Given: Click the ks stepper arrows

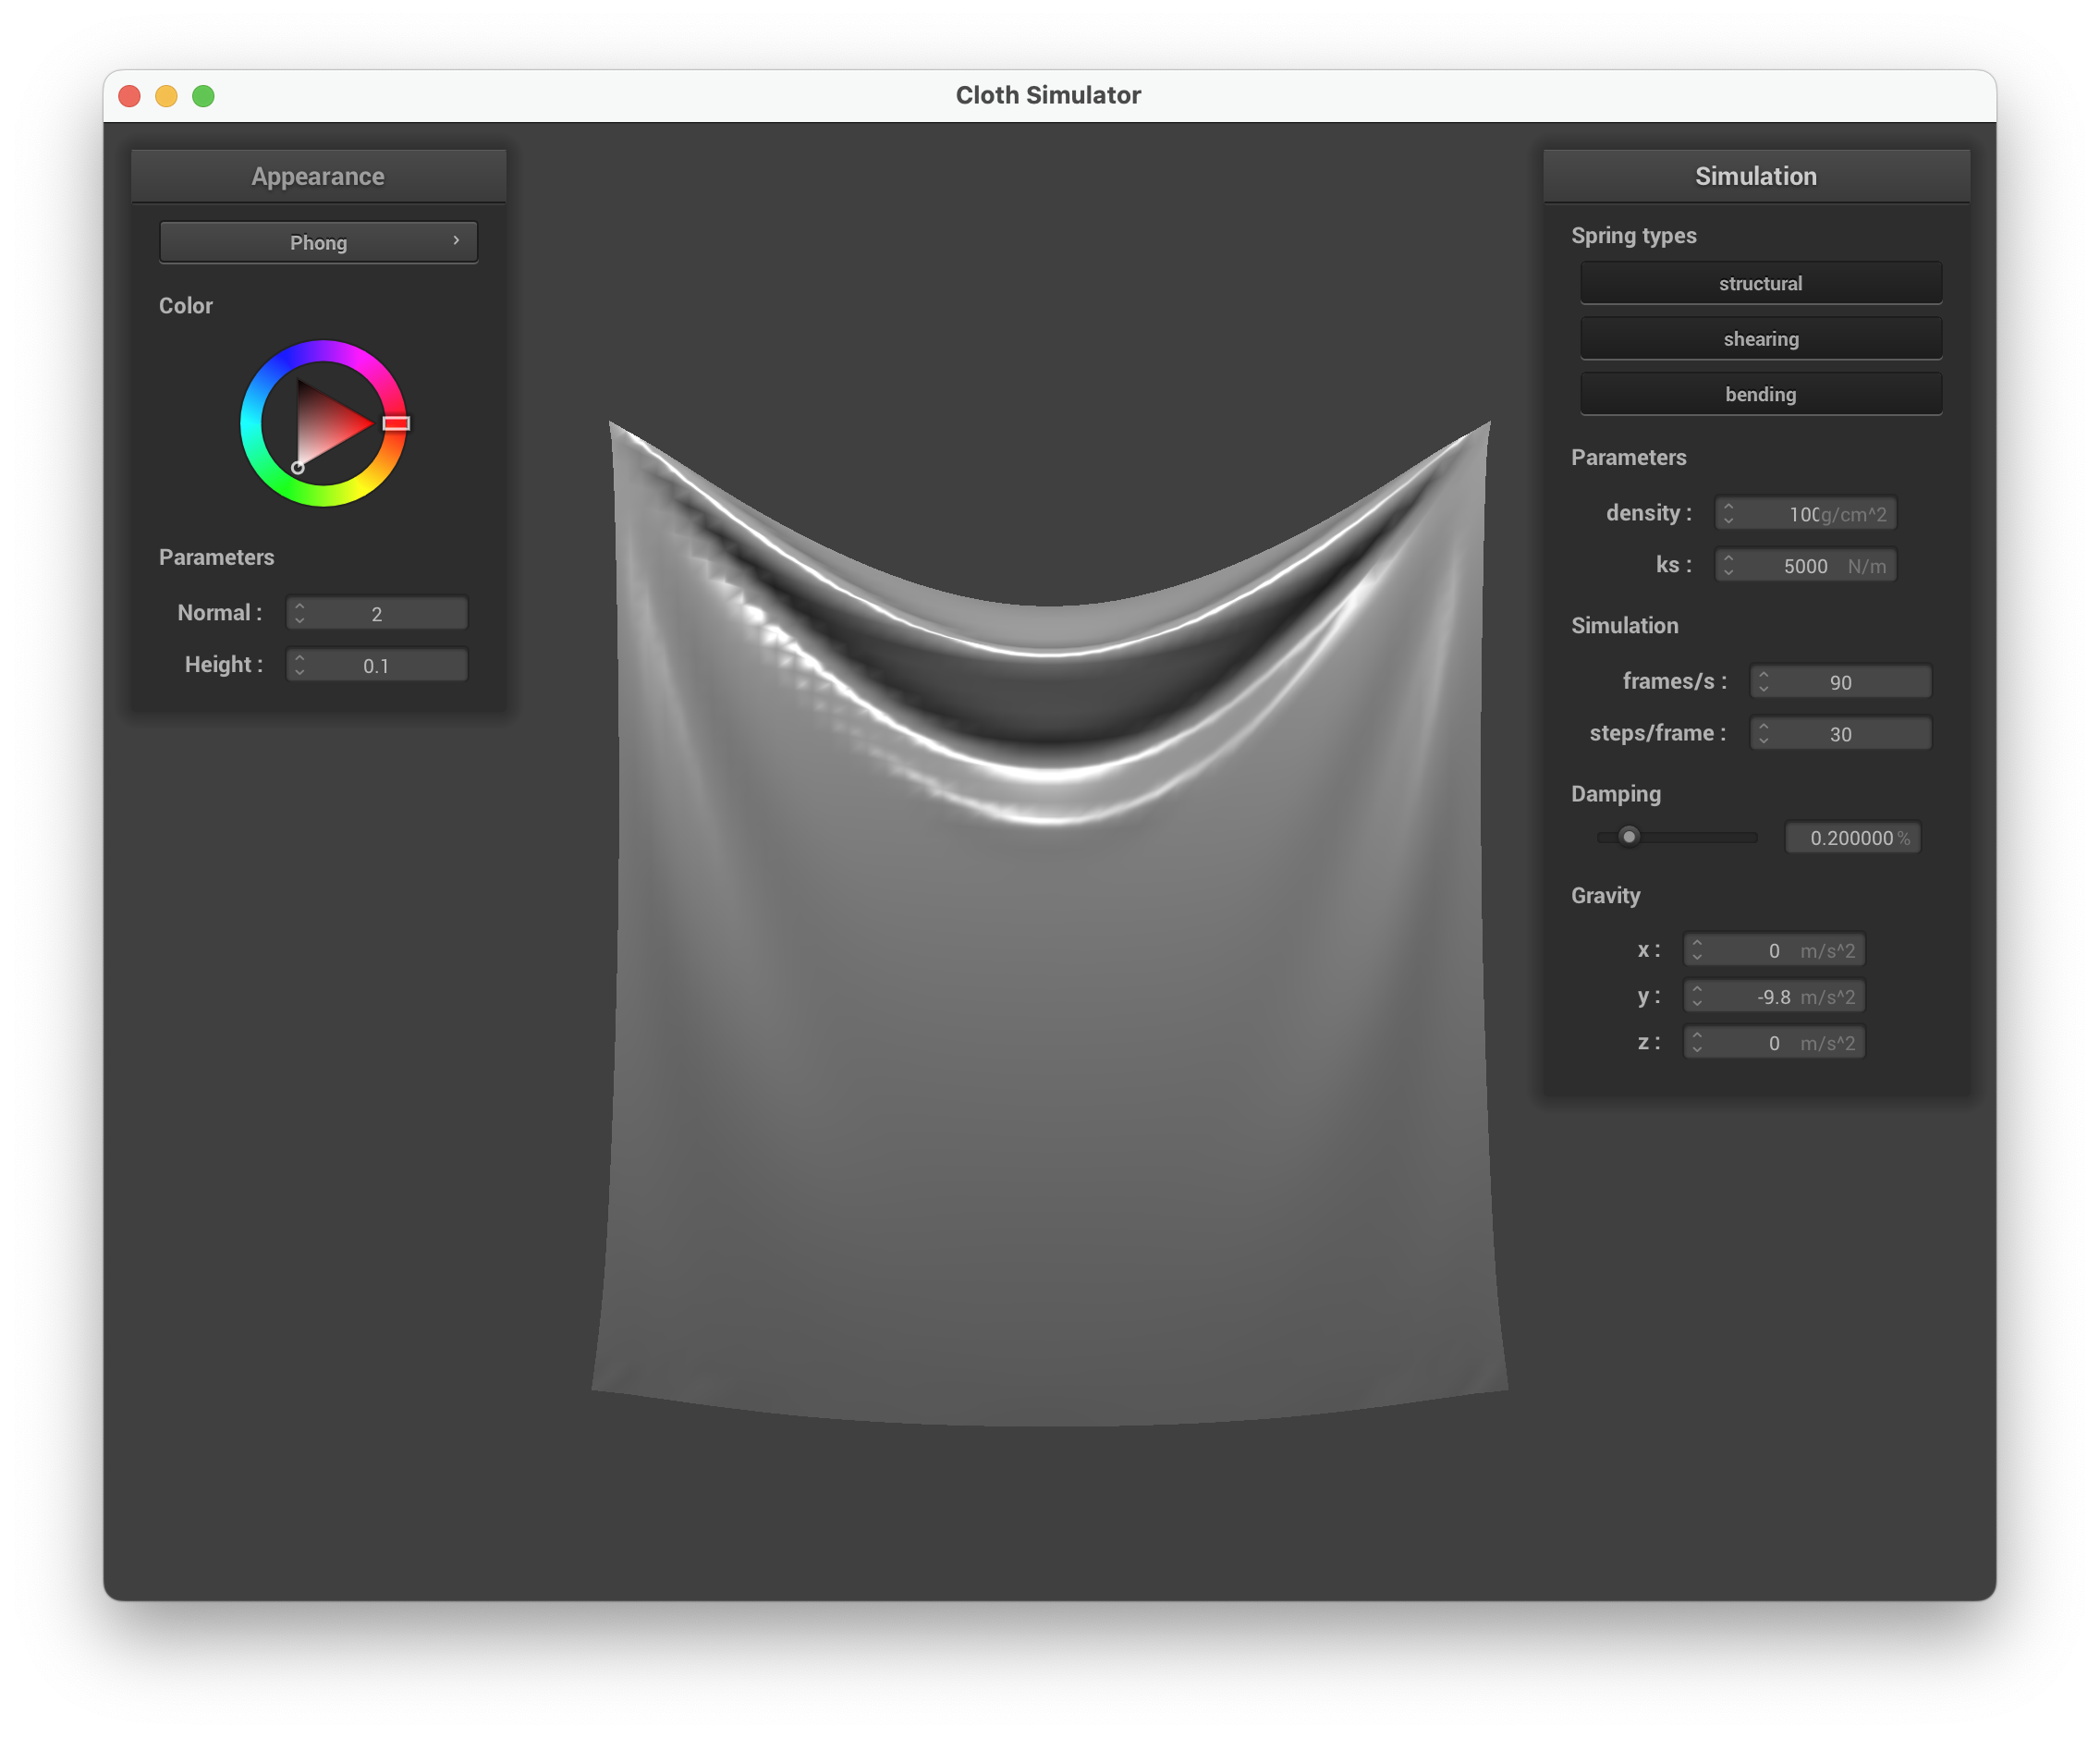Looking at the screenshot, I should [x=1728, y=565].
